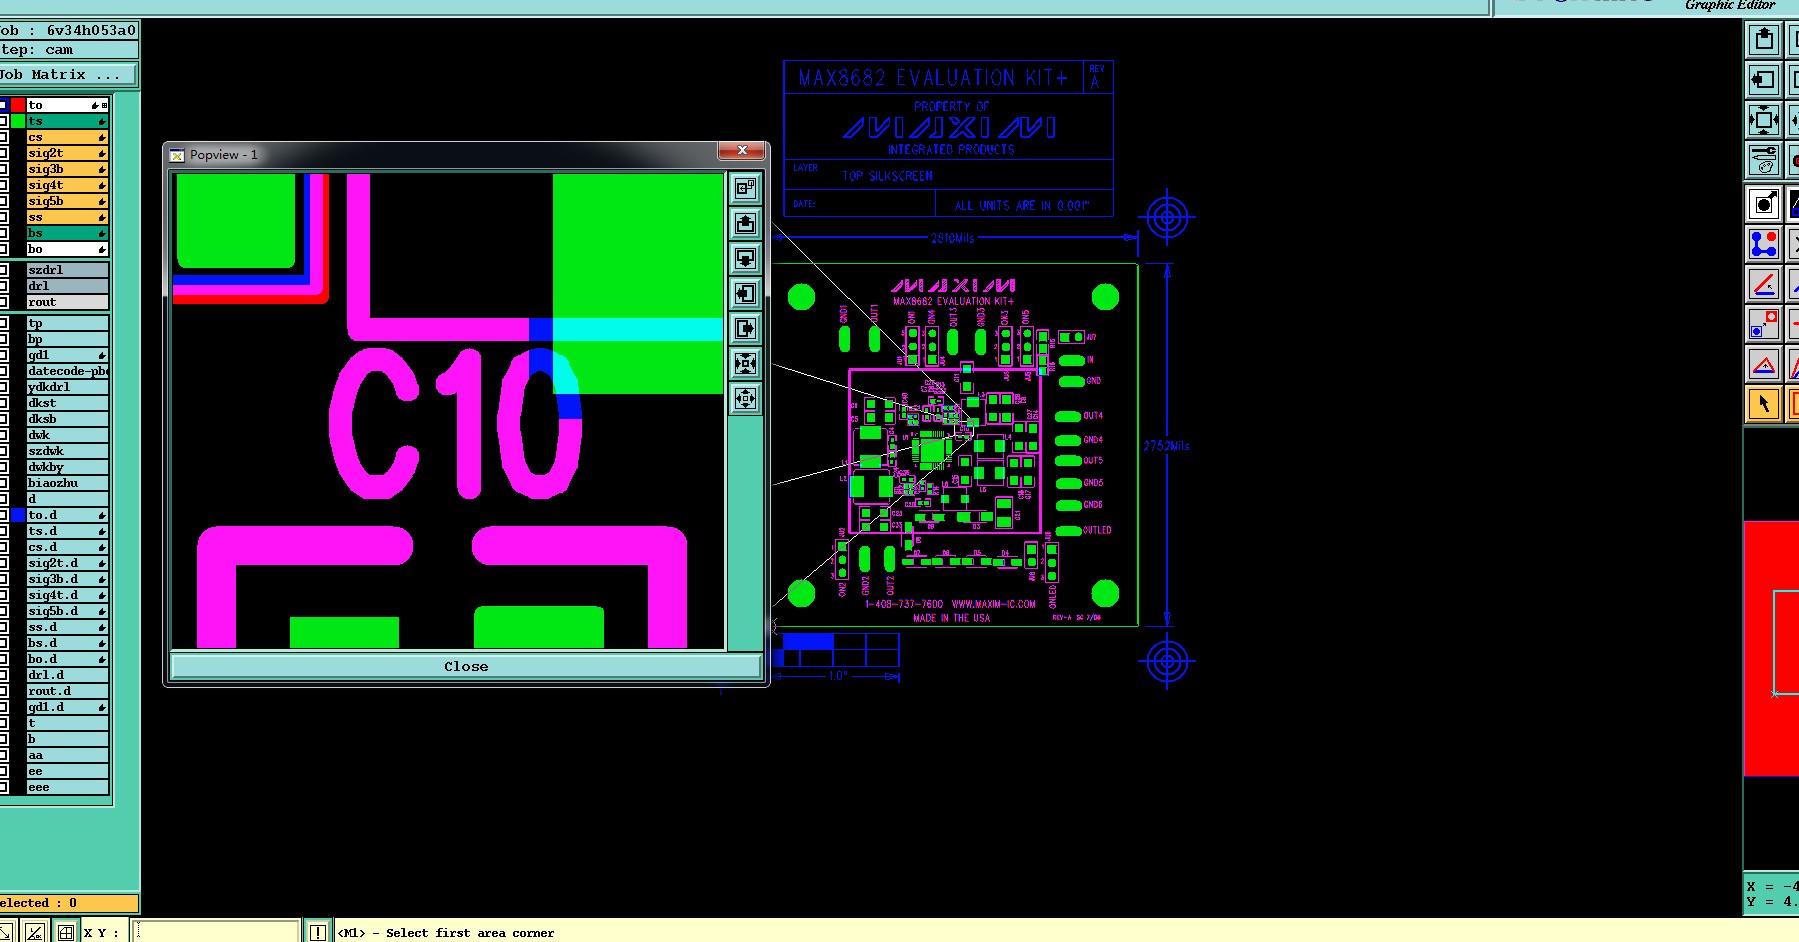Select layer dksb in the layer list
This screenshot has width=1799, height=942.
[68, 419]
